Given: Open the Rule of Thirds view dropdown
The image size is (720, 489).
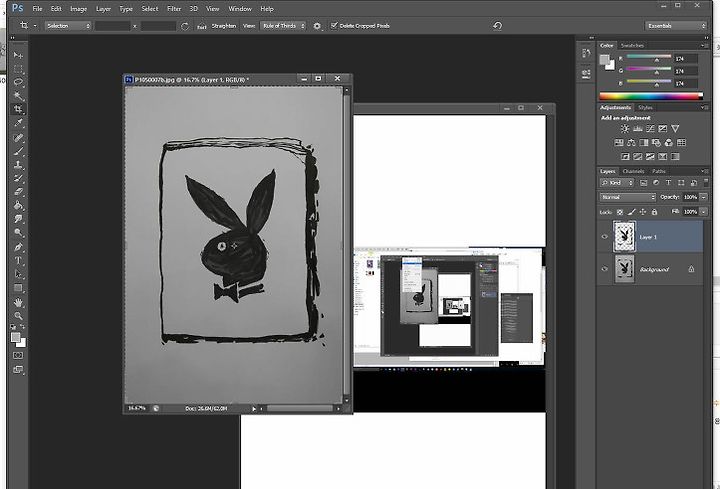Looking at the screenshot, I should click(283, 26).
